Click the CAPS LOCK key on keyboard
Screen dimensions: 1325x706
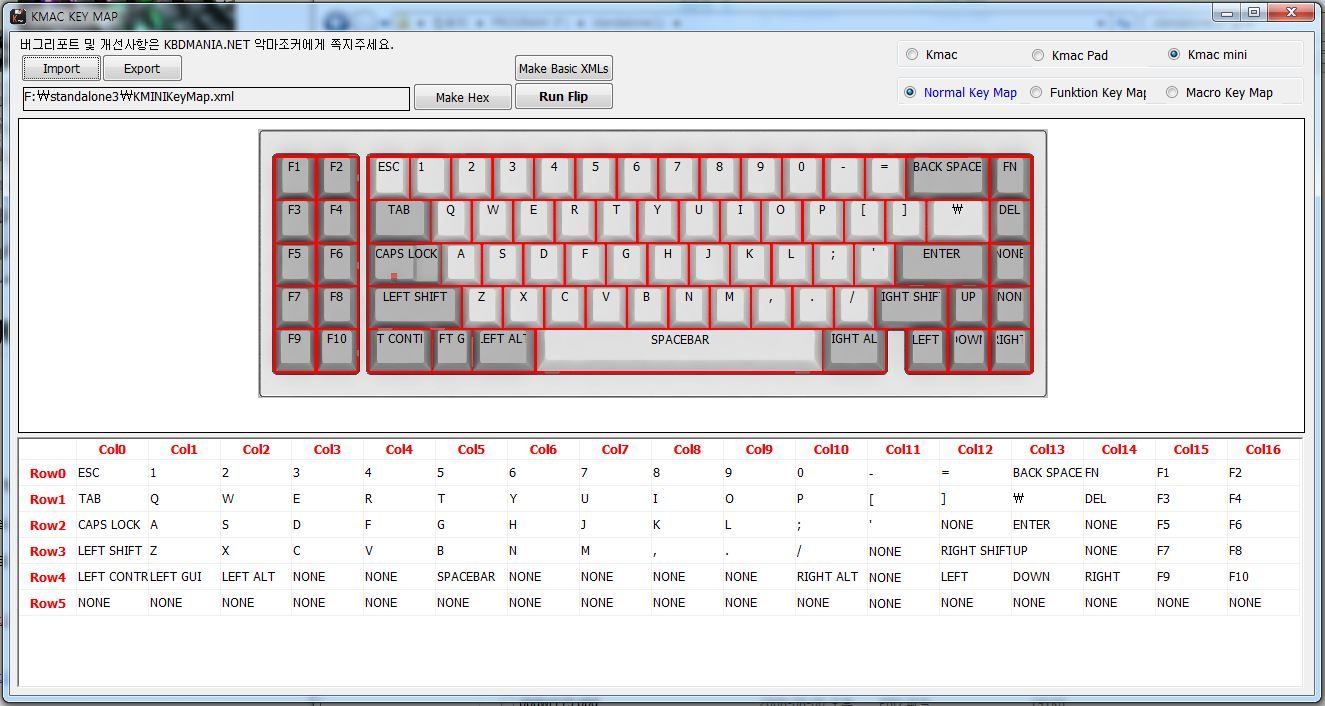point(405,264)
